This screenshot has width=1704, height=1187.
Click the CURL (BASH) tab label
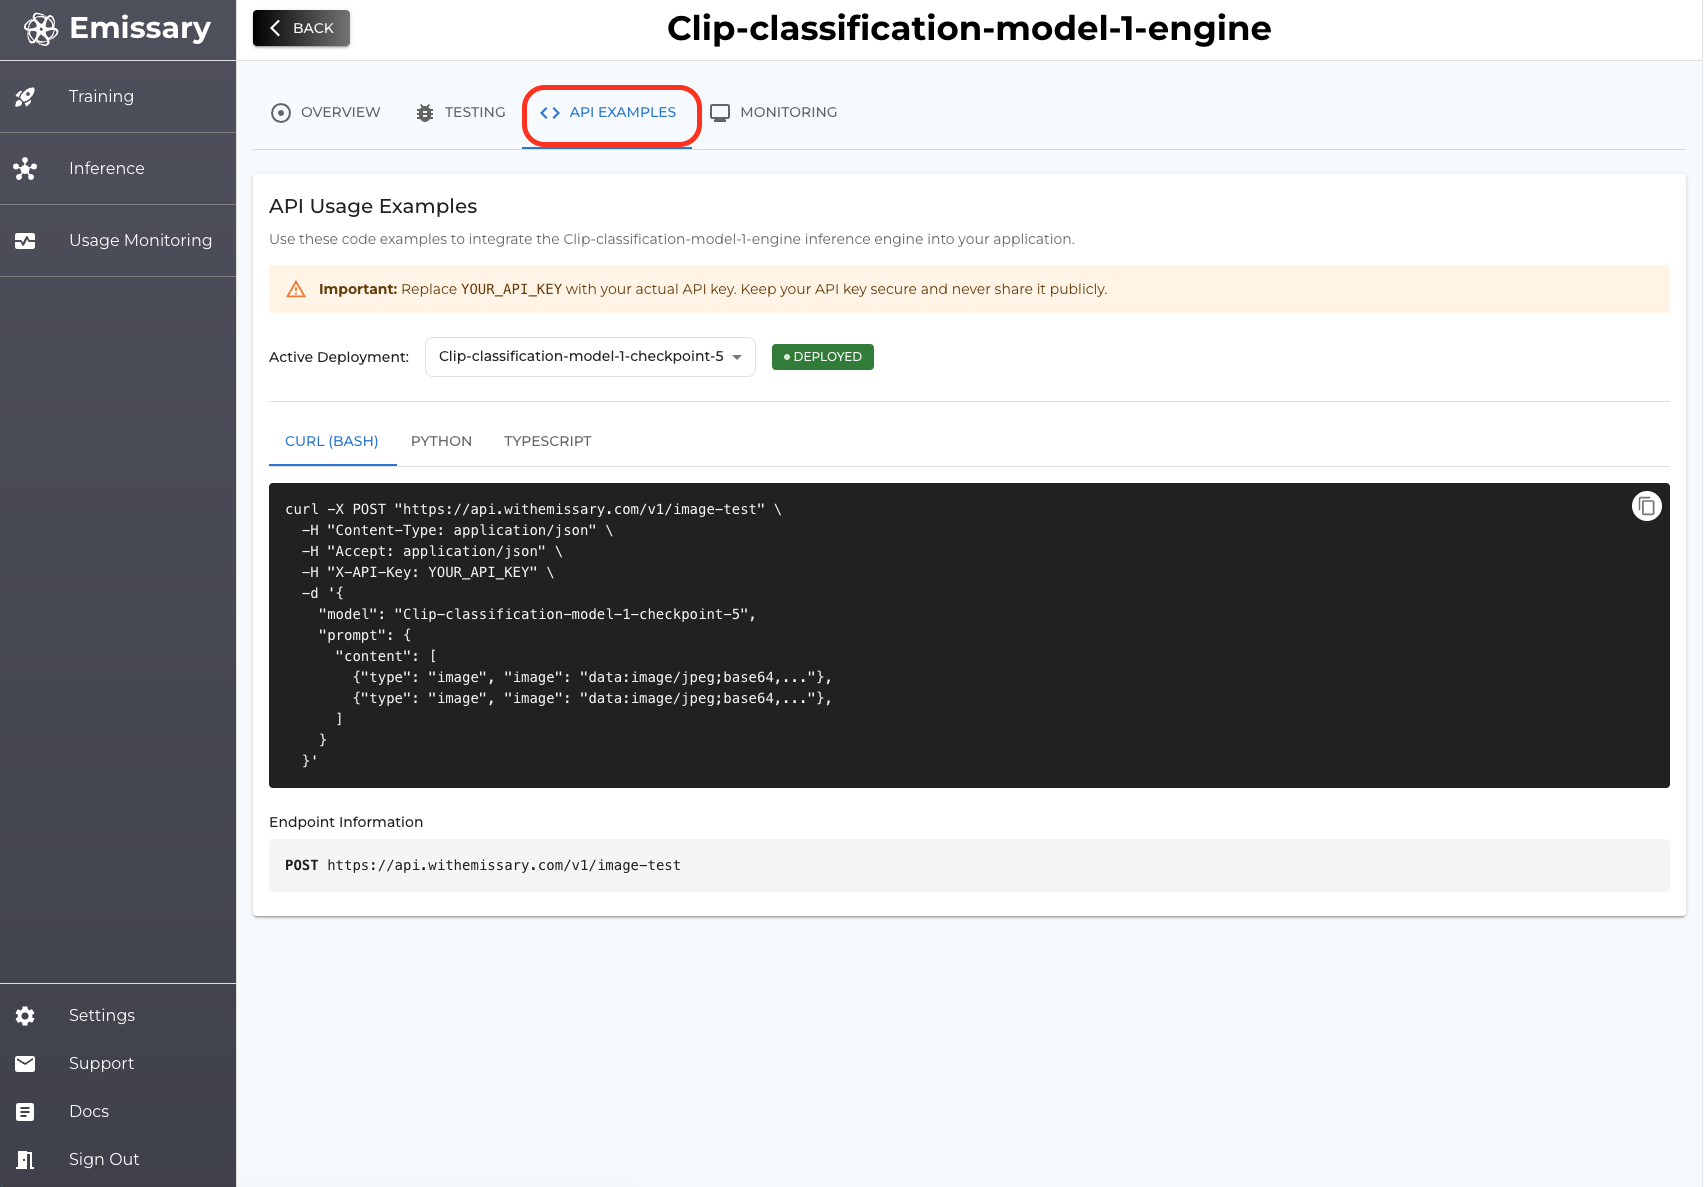[332, 441]
